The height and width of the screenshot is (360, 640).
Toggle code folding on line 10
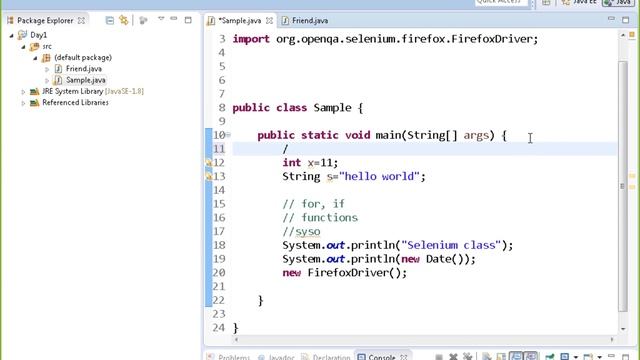tap(228, 135)
